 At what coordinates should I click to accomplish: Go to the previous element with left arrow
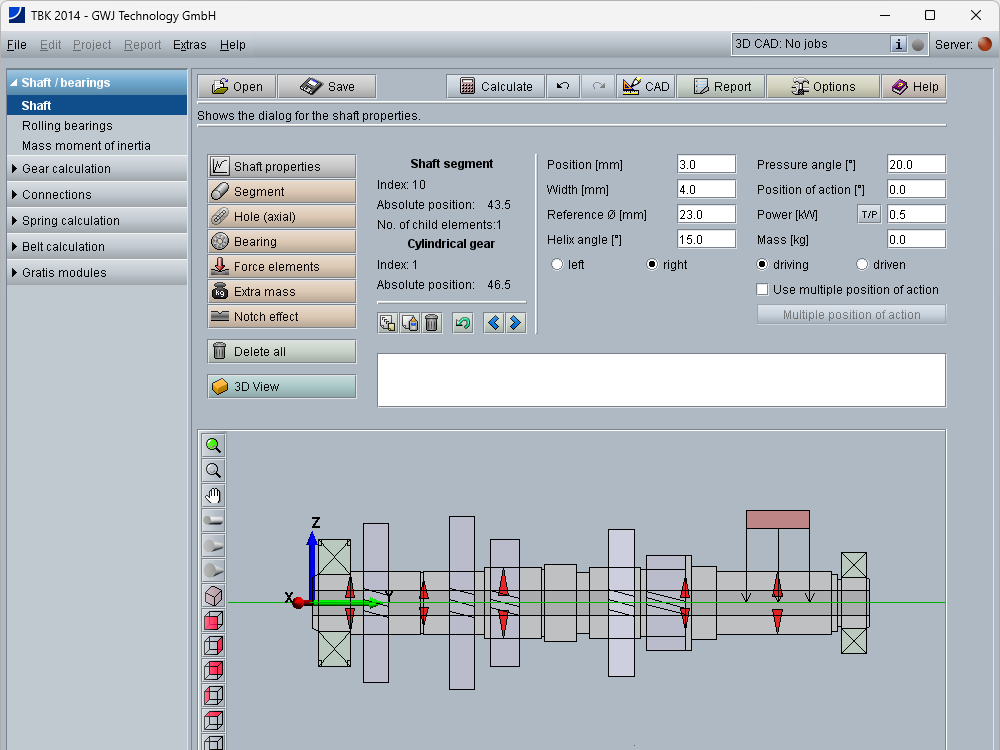coord(493,323)
